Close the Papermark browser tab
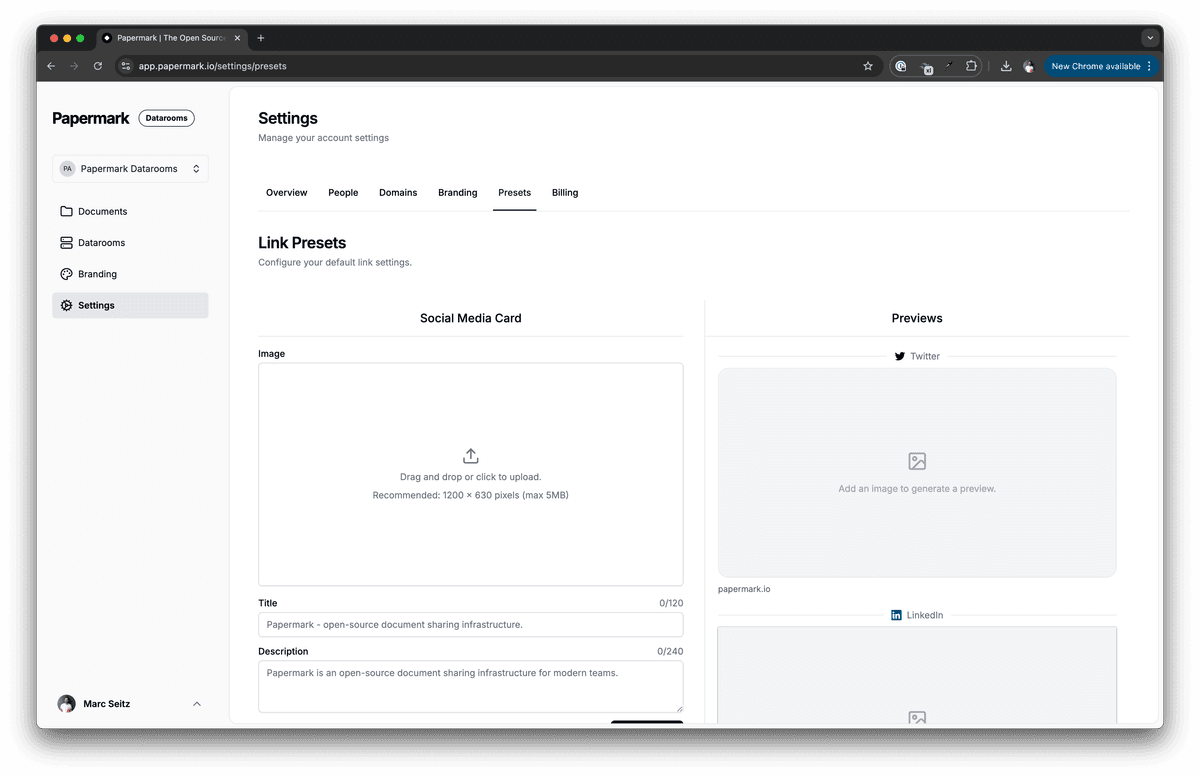 click(x=237, y=38)
